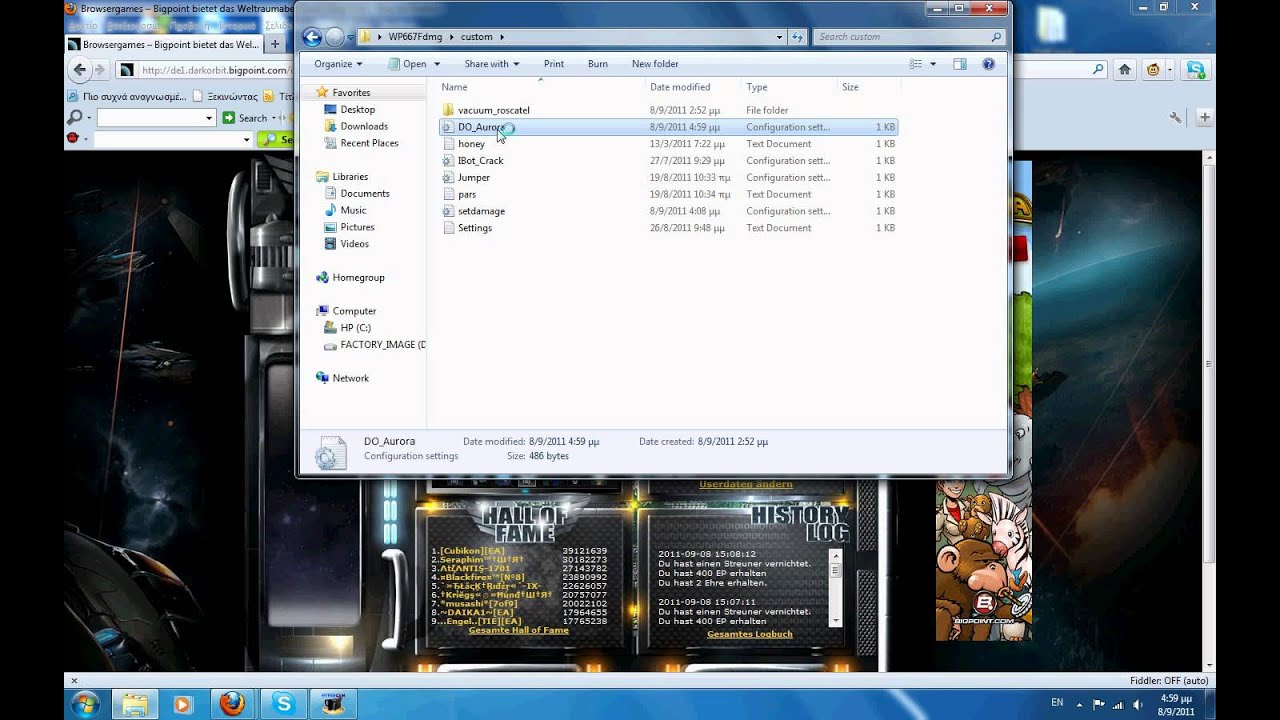Click the Explorer Back arrow button
This screenshot has width=1280, height=720.
coord(312,37)
